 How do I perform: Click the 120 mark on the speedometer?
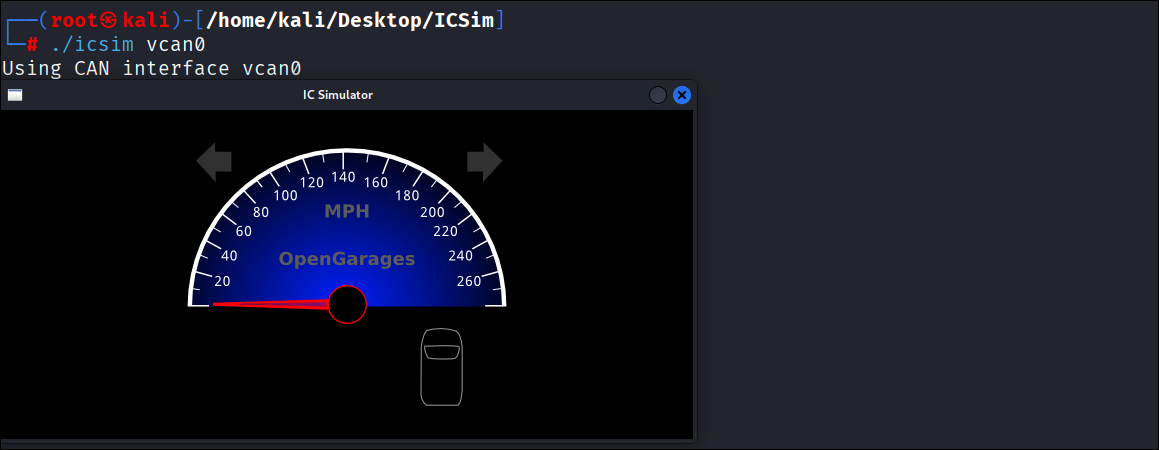(311, 183)
